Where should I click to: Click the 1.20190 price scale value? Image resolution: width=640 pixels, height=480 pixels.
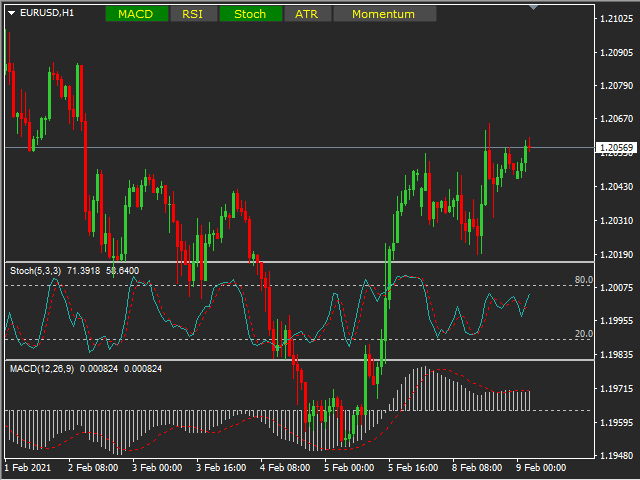[x=616, y=254]
